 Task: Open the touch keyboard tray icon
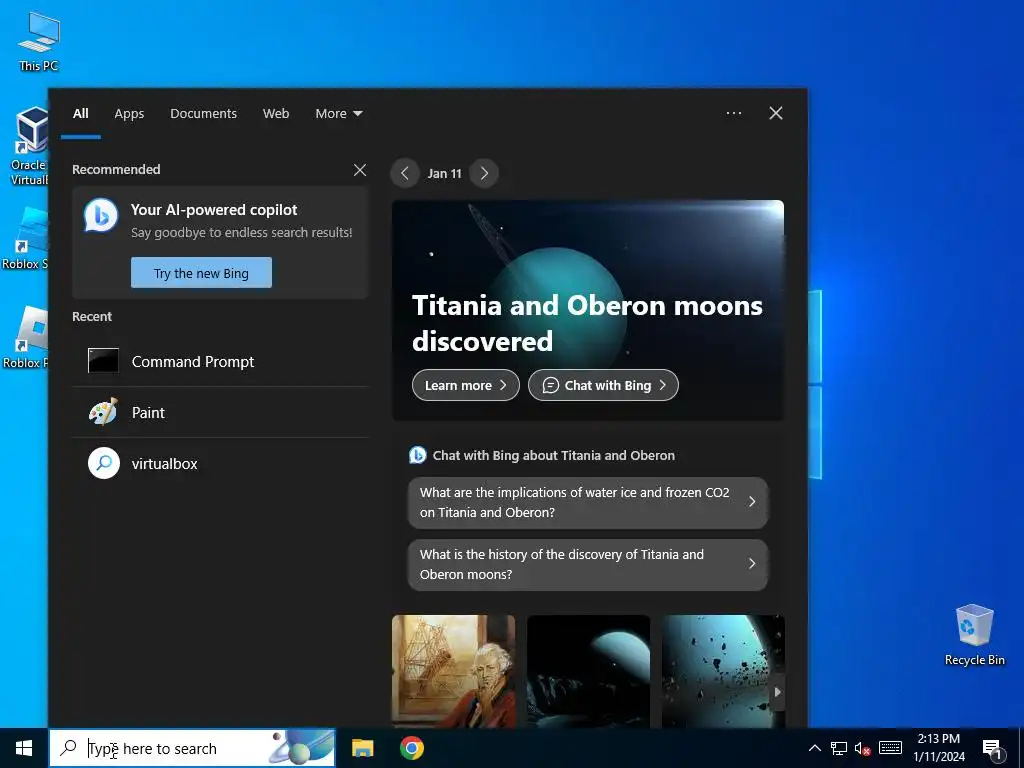(x=890, y=748)
